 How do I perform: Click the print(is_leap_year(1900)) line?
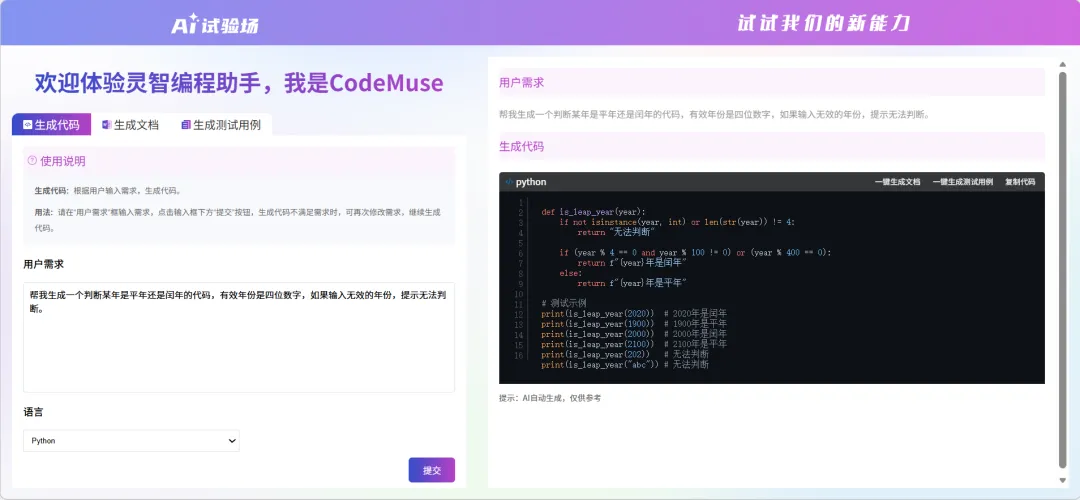click(x=634, y=324)
